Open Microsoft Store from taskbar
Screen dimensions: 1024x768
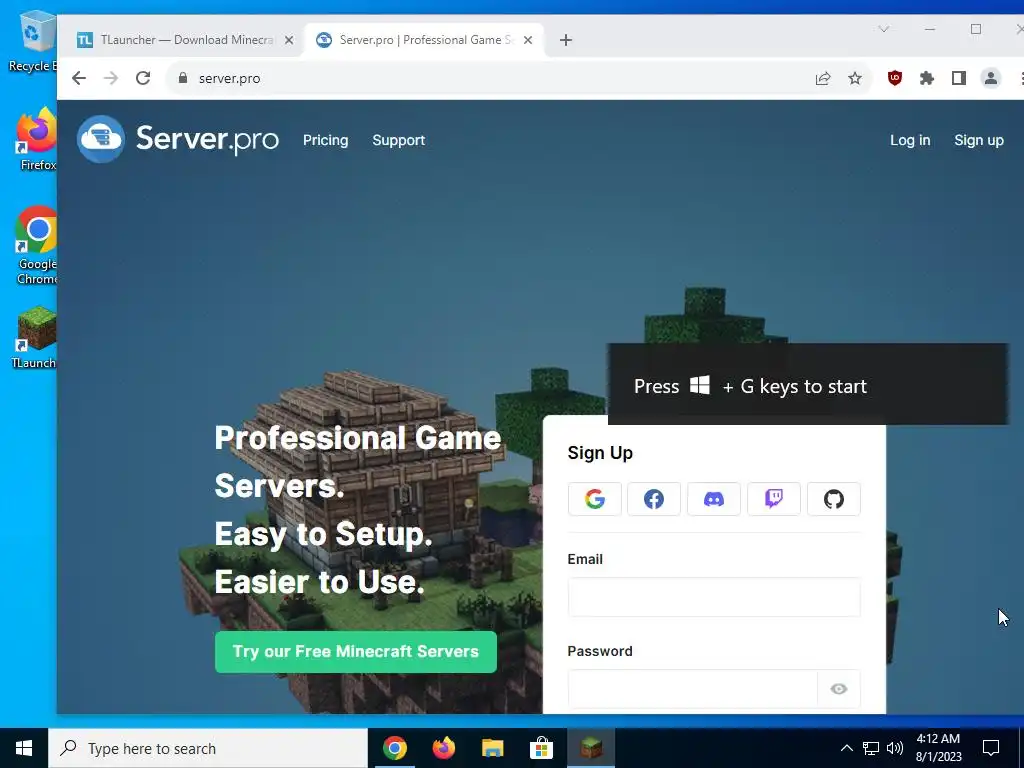tap(541, 748)
